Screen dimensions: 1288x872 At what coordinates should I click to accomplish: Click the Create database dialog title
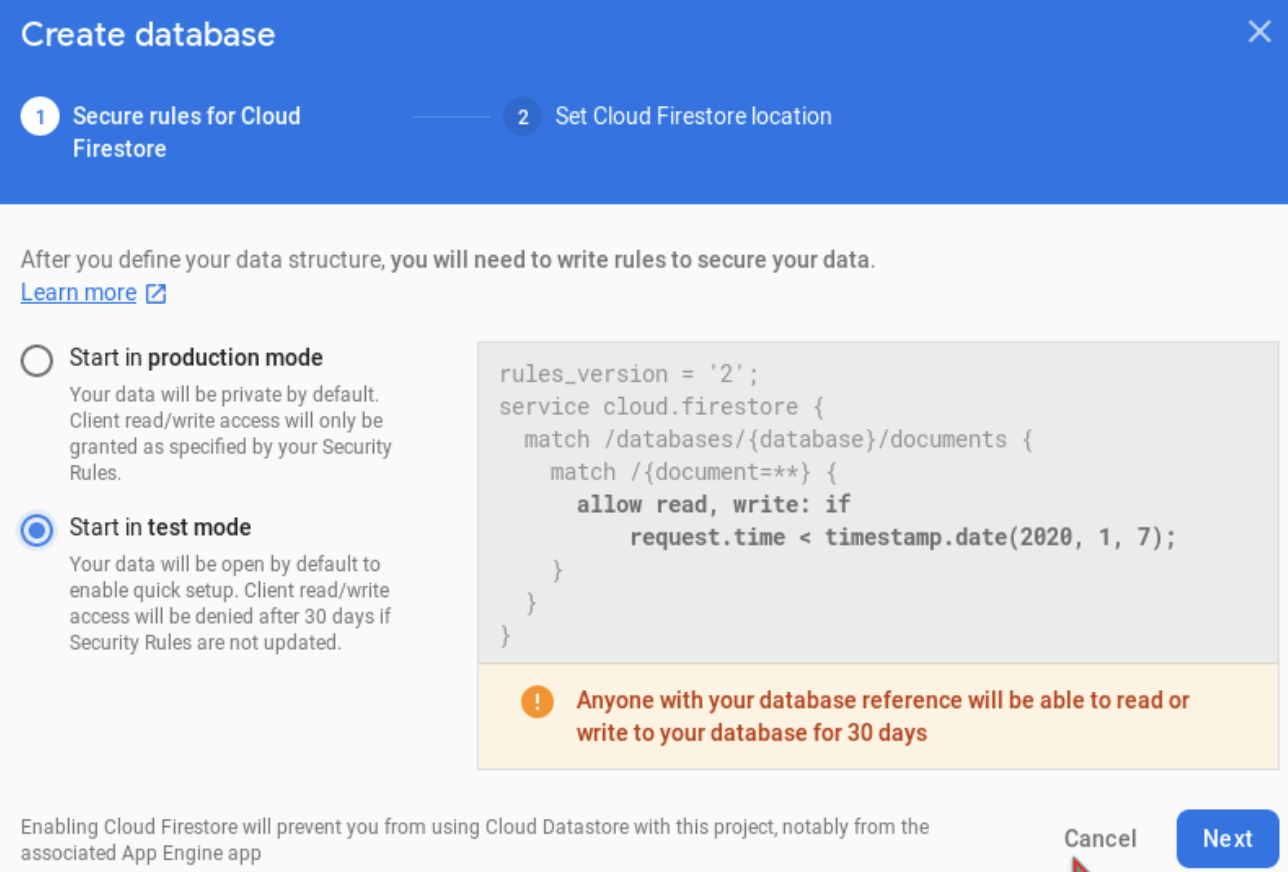[x=148, y=34]
